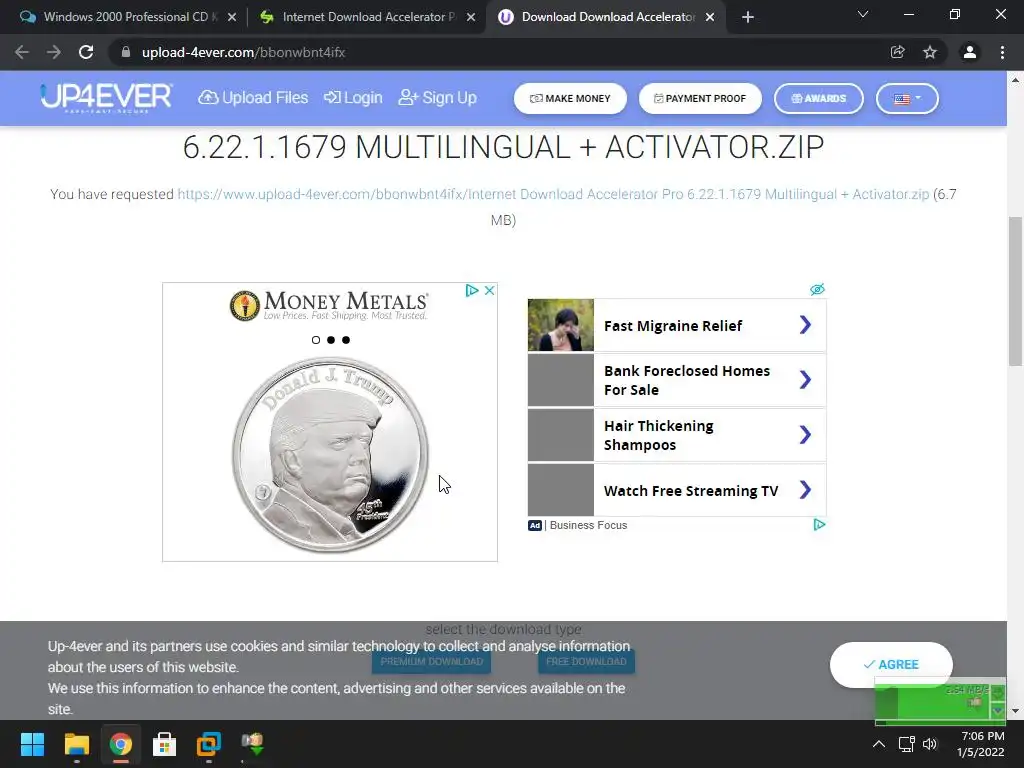Click the PREMIUM DOWNLOAD button
The image size is (1024, 768).
point(432,662)
